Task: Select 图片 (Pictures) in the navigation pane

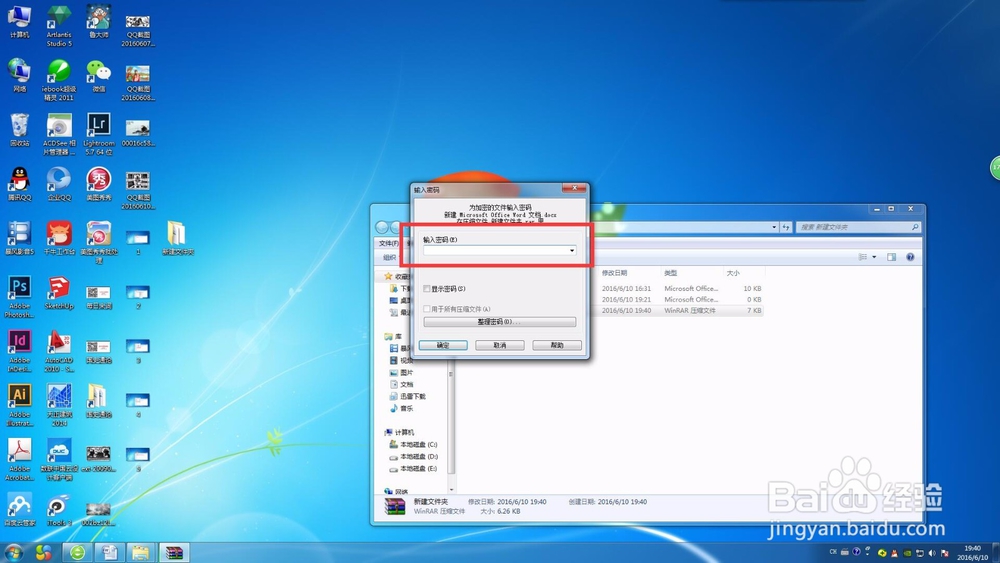Action: point(402,372)
